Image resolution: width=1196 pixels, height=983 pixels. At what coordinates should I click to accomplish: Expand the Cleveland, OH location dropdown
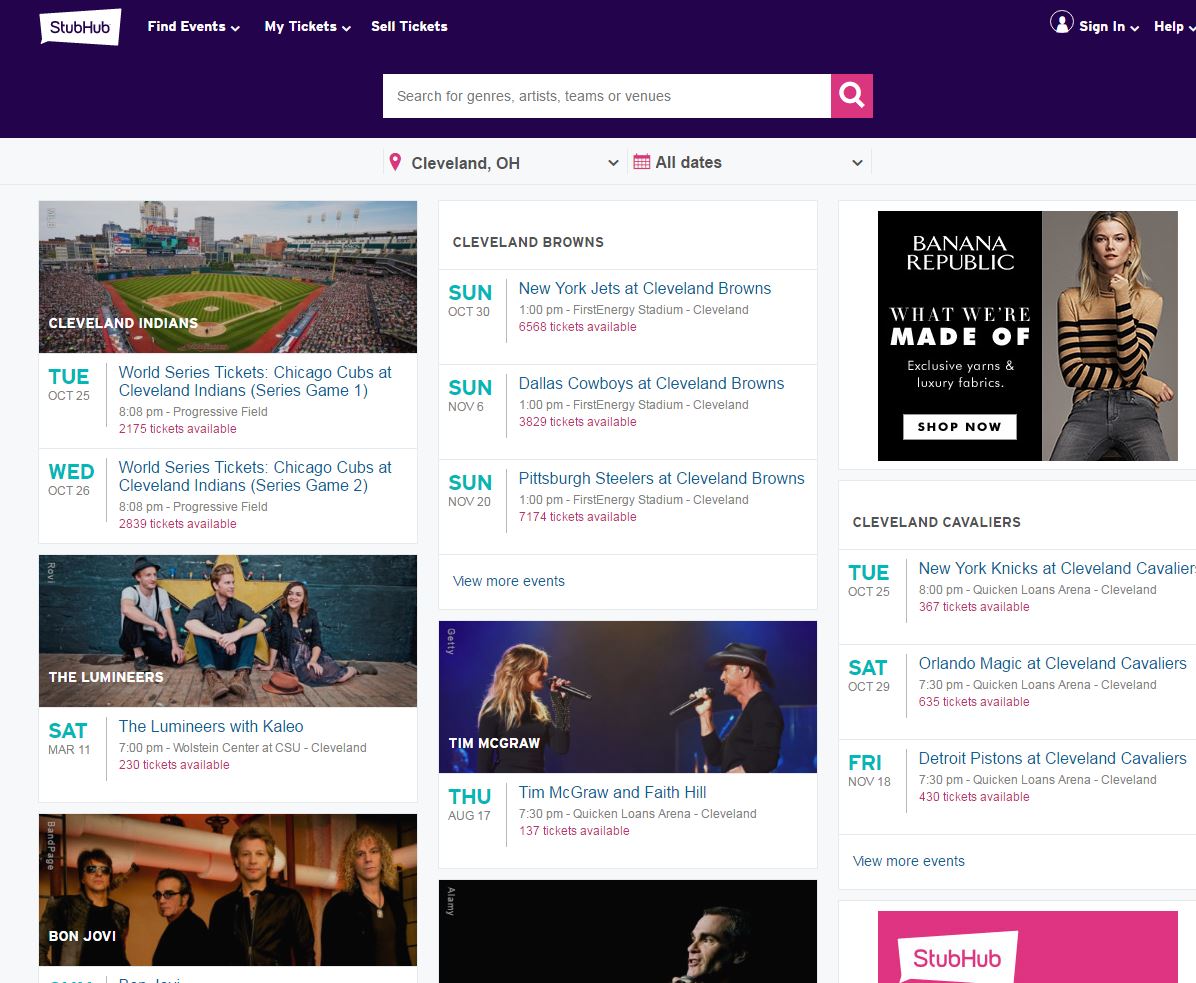(x=613, y=163)
